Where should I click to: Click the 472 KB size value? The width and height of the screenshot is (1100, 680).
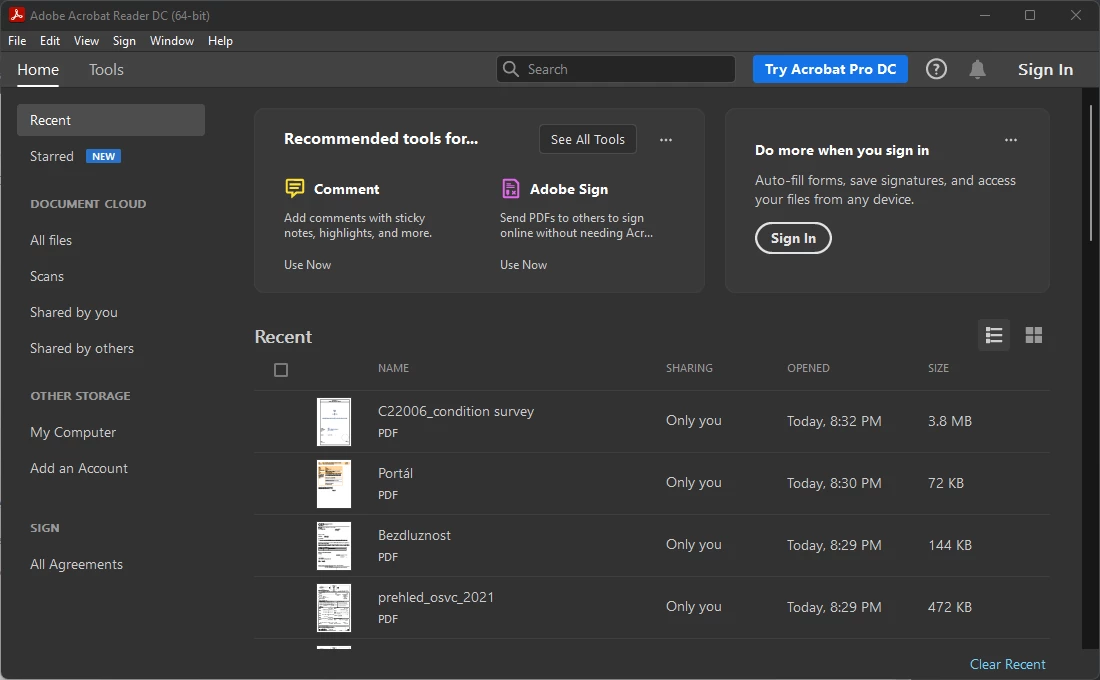950,607
